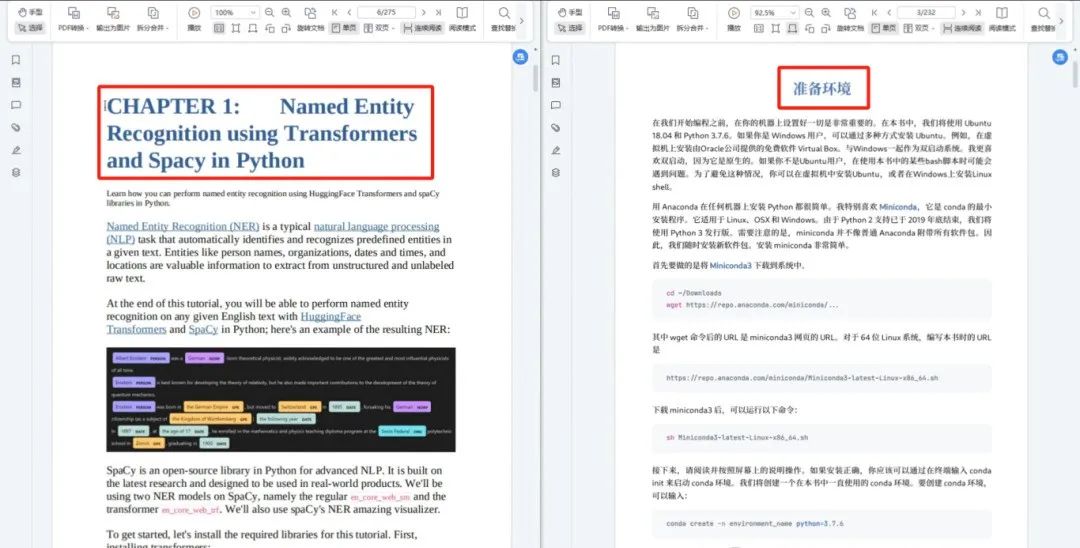The width and height of the screenshot is (1080, 548).
Task: Open the signature pen panel in the English PDF window
Action: [16, 150]
